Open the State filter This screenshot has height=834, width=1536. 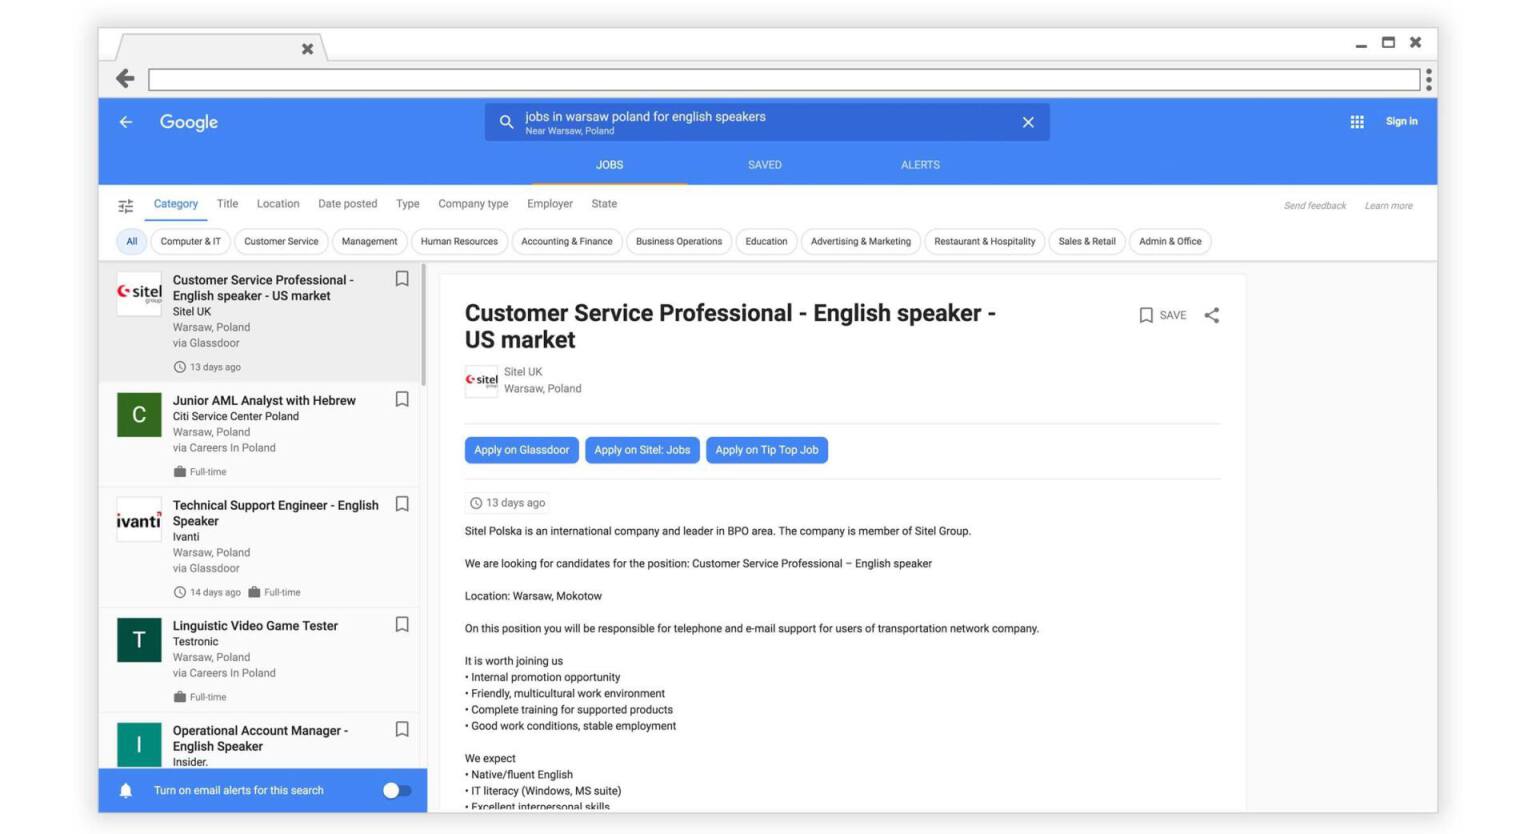click(x=604, y=204)
